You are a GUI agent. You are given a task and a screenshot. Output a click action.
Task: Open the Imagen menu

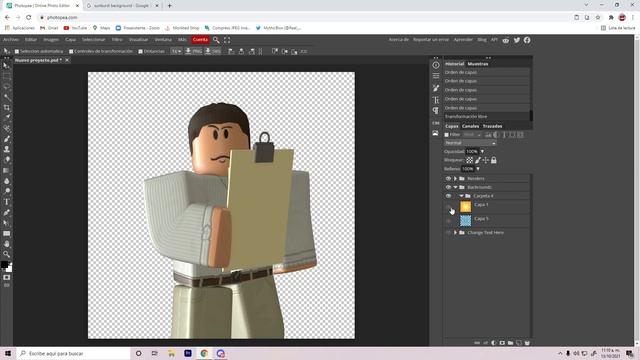coord(51,40)
